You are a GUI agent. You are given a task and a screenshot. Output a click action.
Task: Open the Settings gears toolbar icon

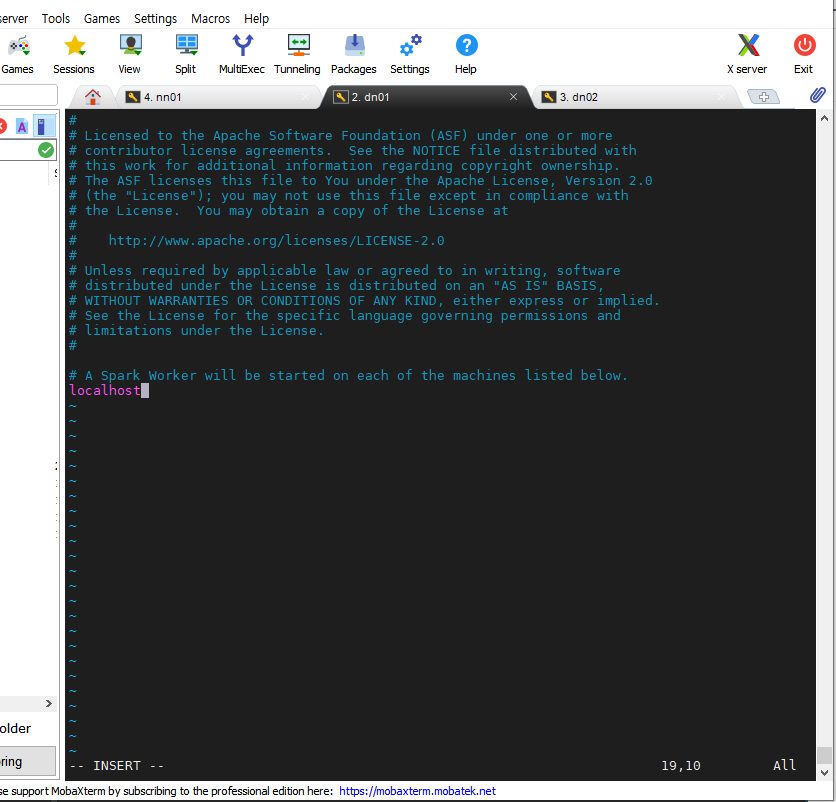[x=411, y=46]
